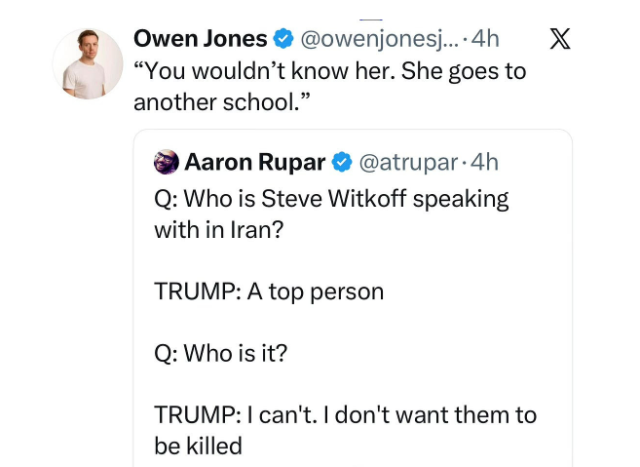The image size is (640, 467).
Task: Click the X logo icon
Action: [x=561, y=40]
